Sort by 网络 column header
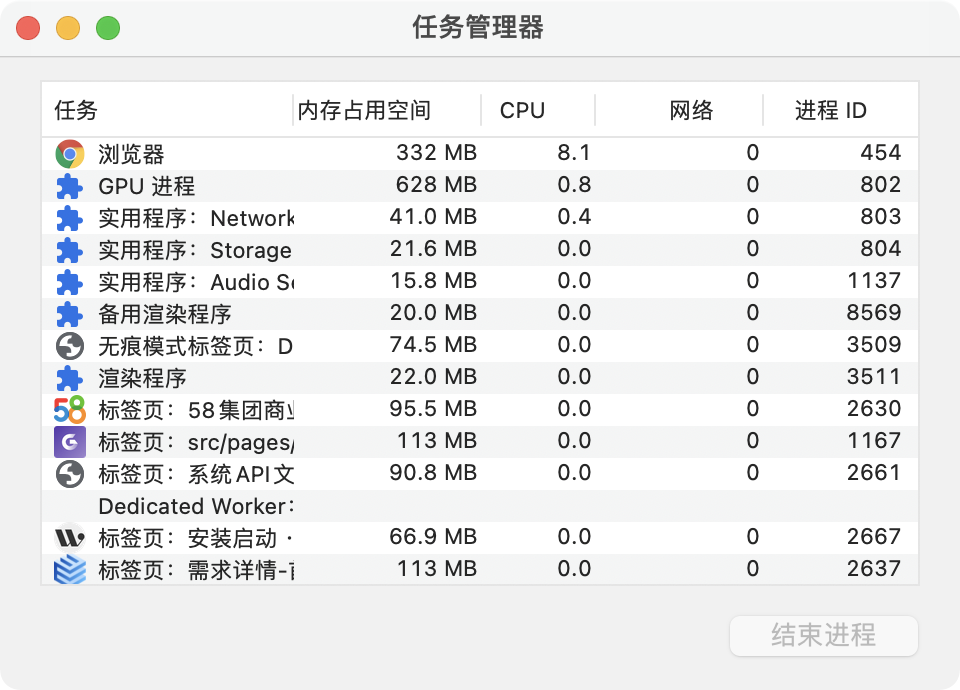 [x=690, y=110]
